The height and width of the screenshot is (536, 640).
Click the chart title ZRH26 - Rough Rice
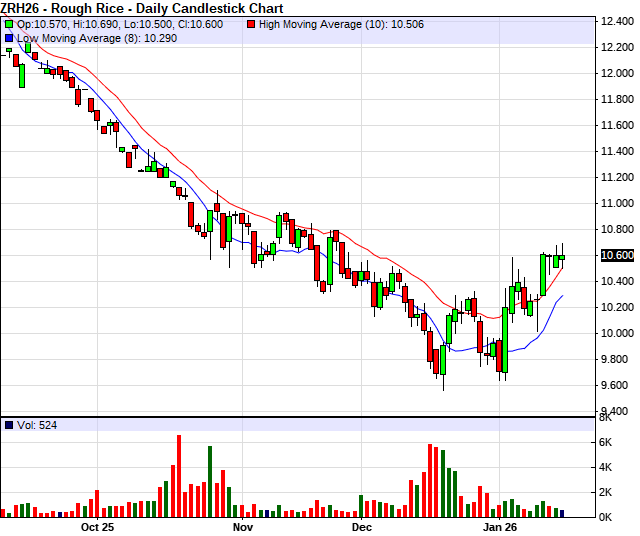click(142, 8)
